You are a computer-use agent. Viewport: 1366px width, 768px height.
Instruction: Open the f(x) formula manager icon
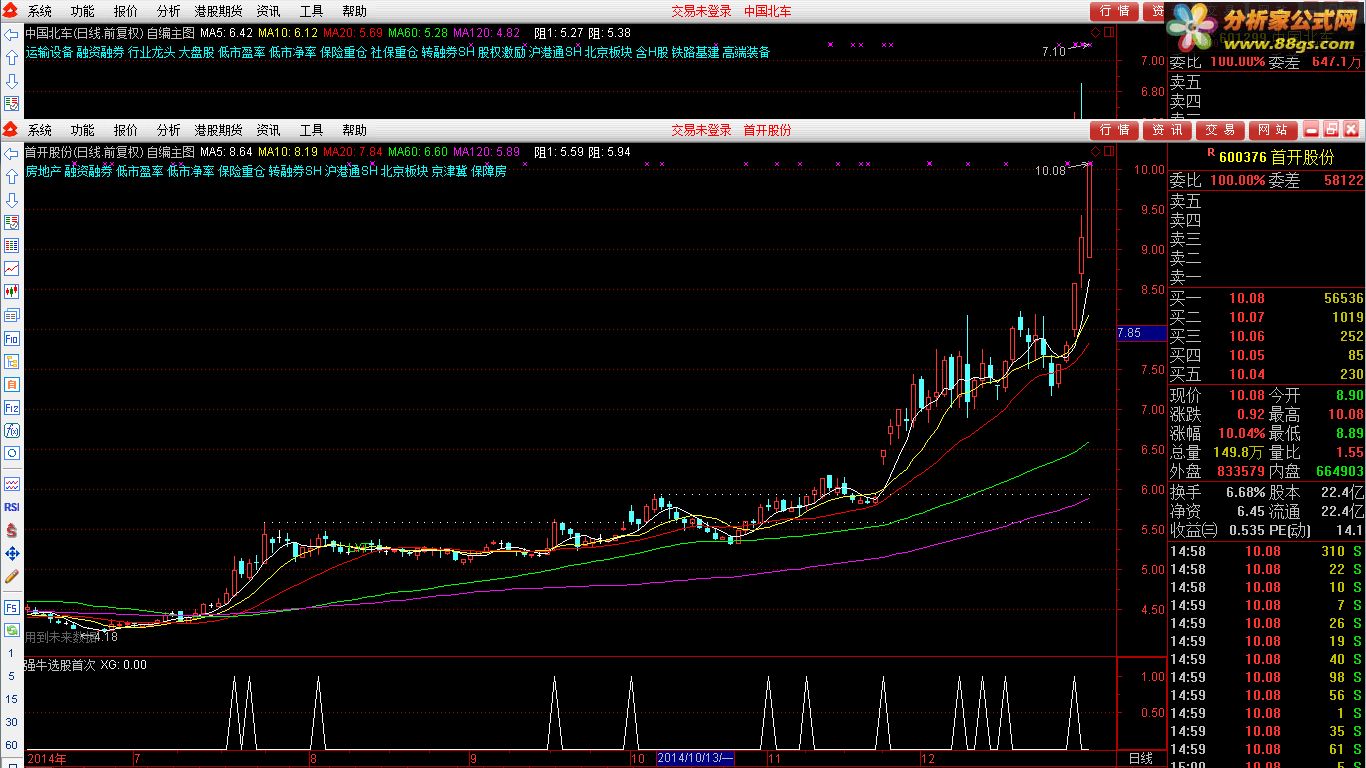click(x=12, y=430)
